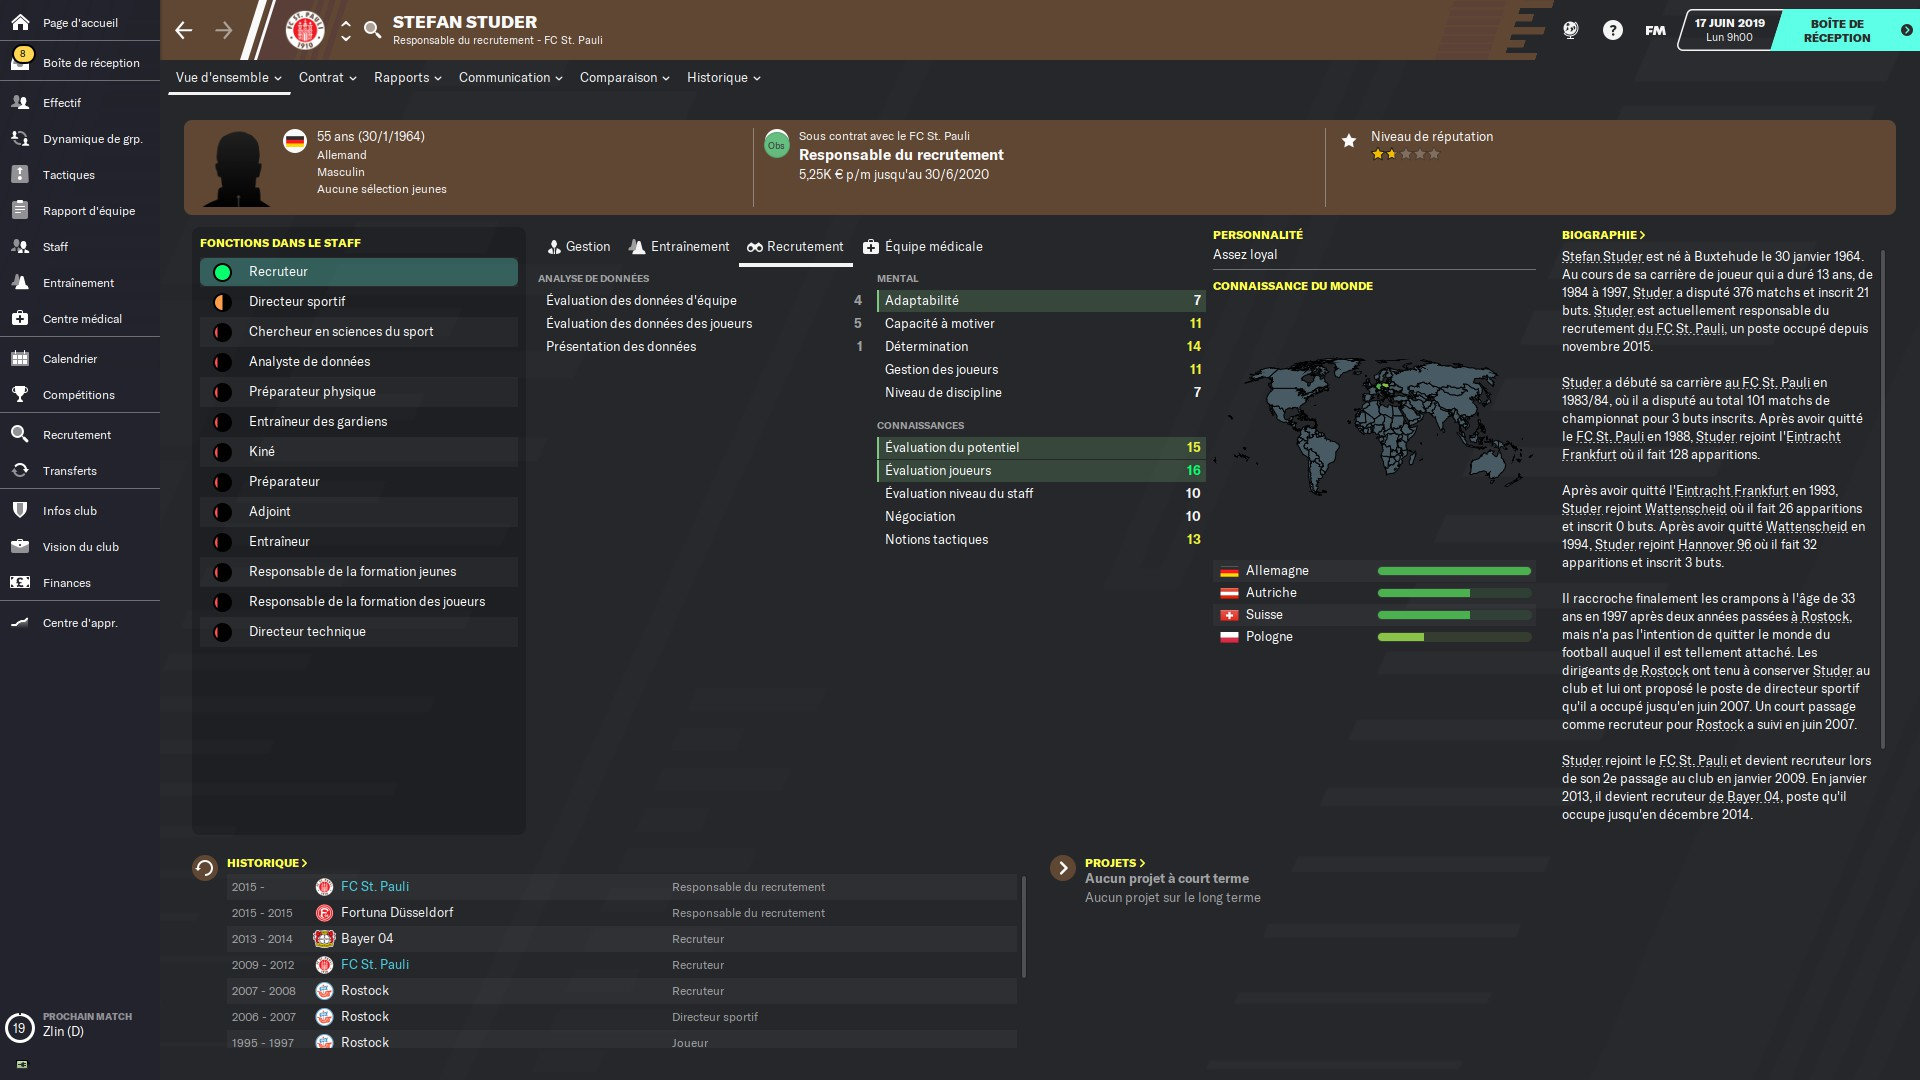The width and height of the screenshot is (1920, 1080).
Task: Click the Allemagne knowledge bar
Action: [x=1453, y=571]
